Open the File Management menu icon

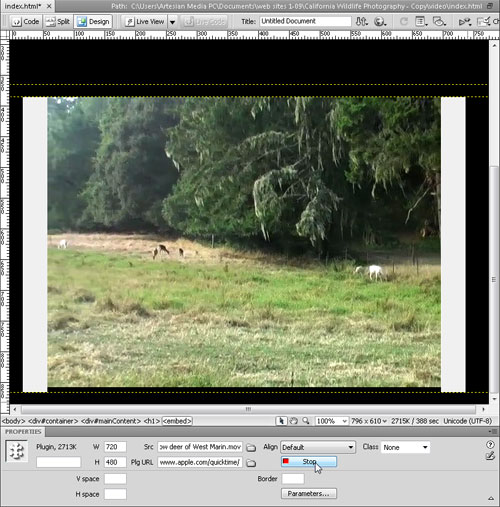point(362,22)
